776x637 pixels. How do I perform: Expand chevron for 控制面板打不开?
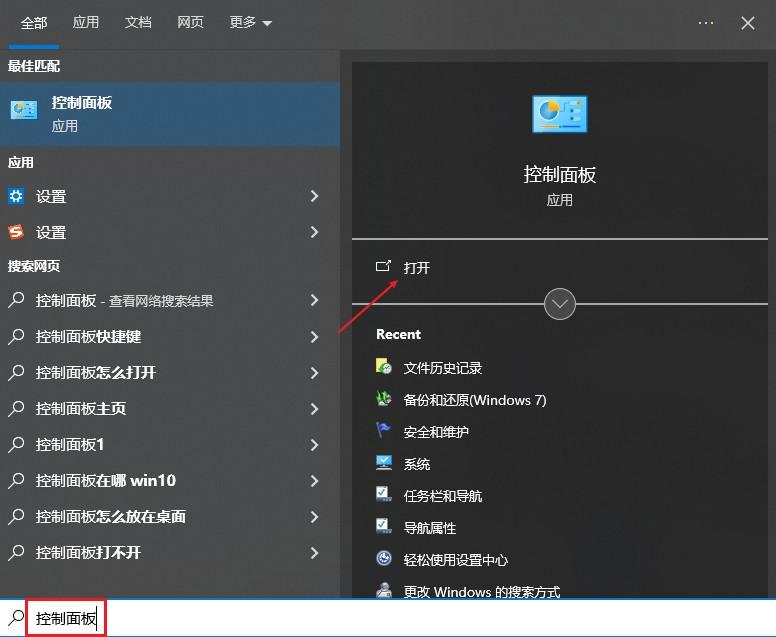[x=314, y=552]
